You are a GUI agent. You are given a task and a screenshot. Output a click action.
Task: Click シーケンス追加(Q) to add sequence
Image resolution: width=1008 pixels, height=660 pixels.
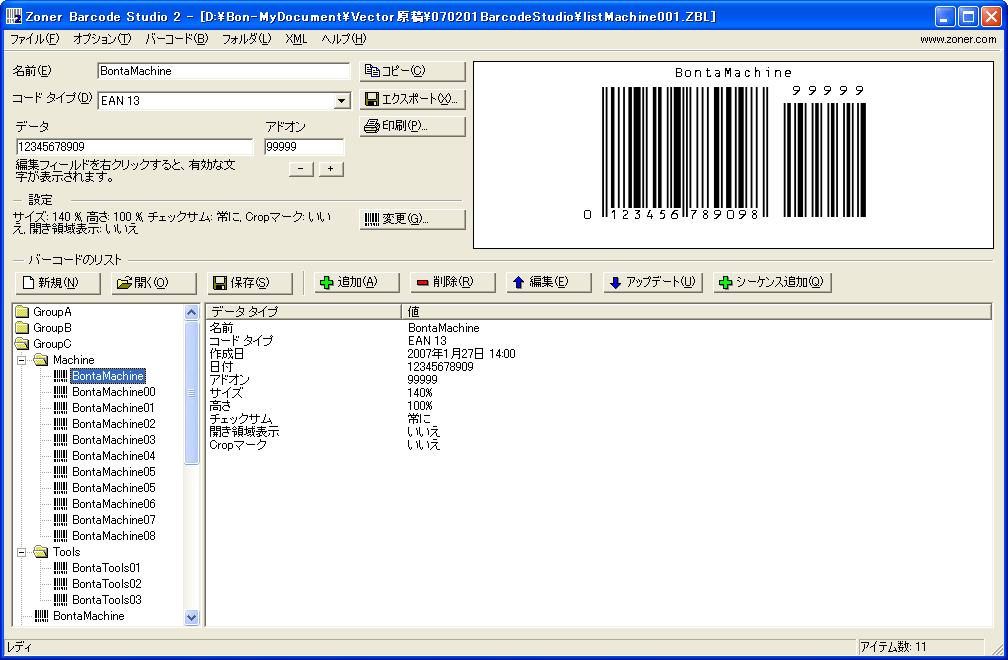(x=772, y=282)
